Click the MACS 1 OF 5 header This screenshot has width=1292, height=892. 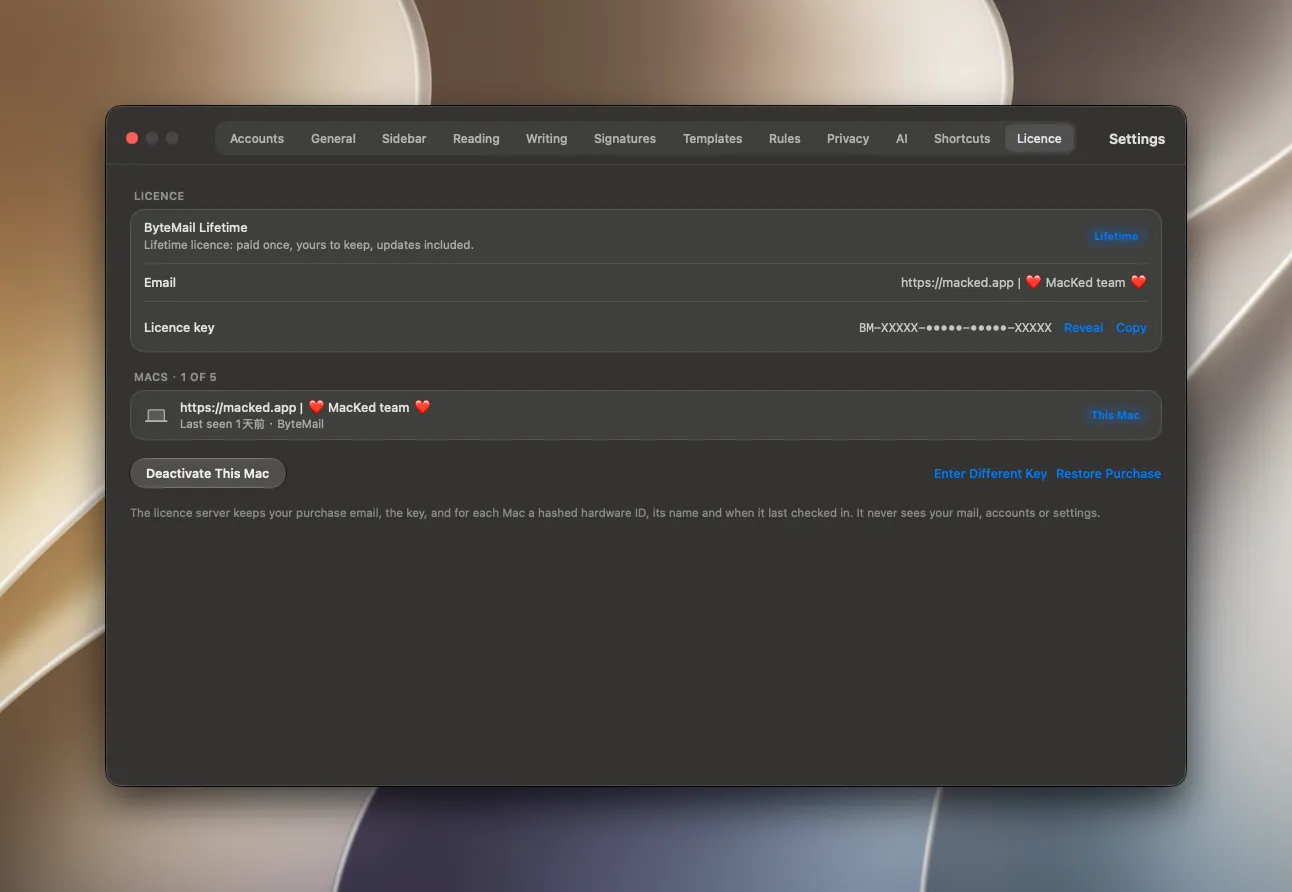click(175, 377)
